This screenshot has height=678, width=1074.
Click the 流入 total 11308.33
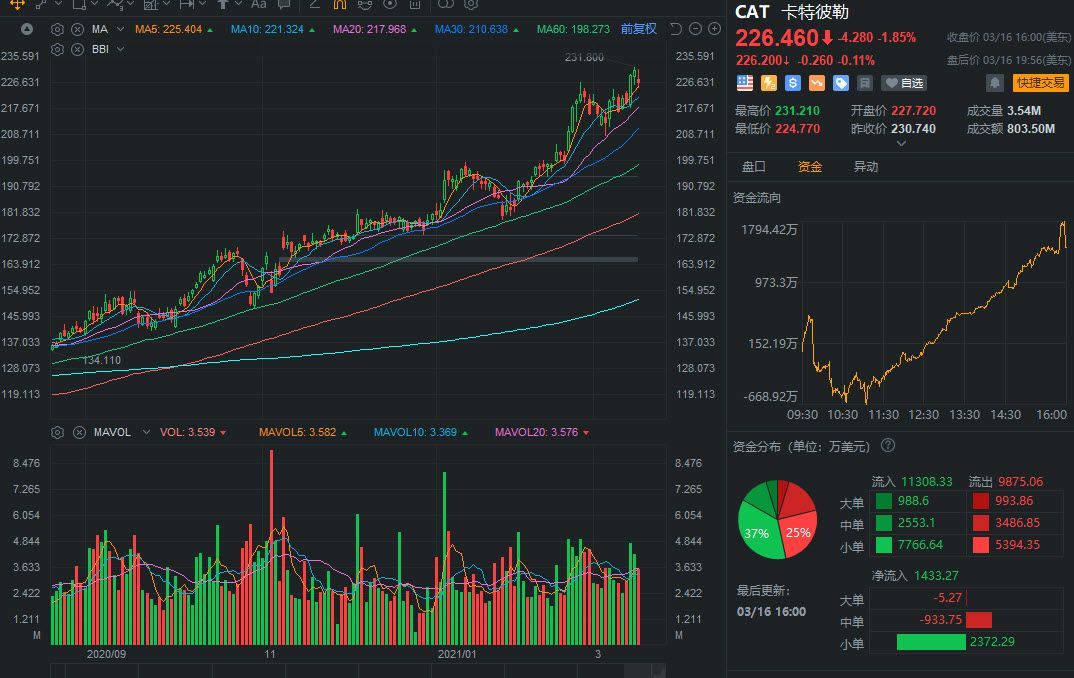(927, 481)
